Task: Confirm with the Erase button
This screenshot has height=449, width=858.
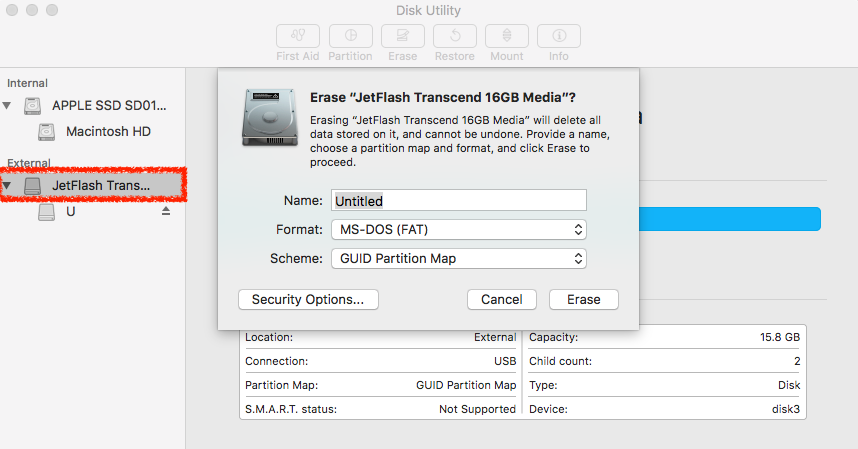Action: tap(584, 300)
